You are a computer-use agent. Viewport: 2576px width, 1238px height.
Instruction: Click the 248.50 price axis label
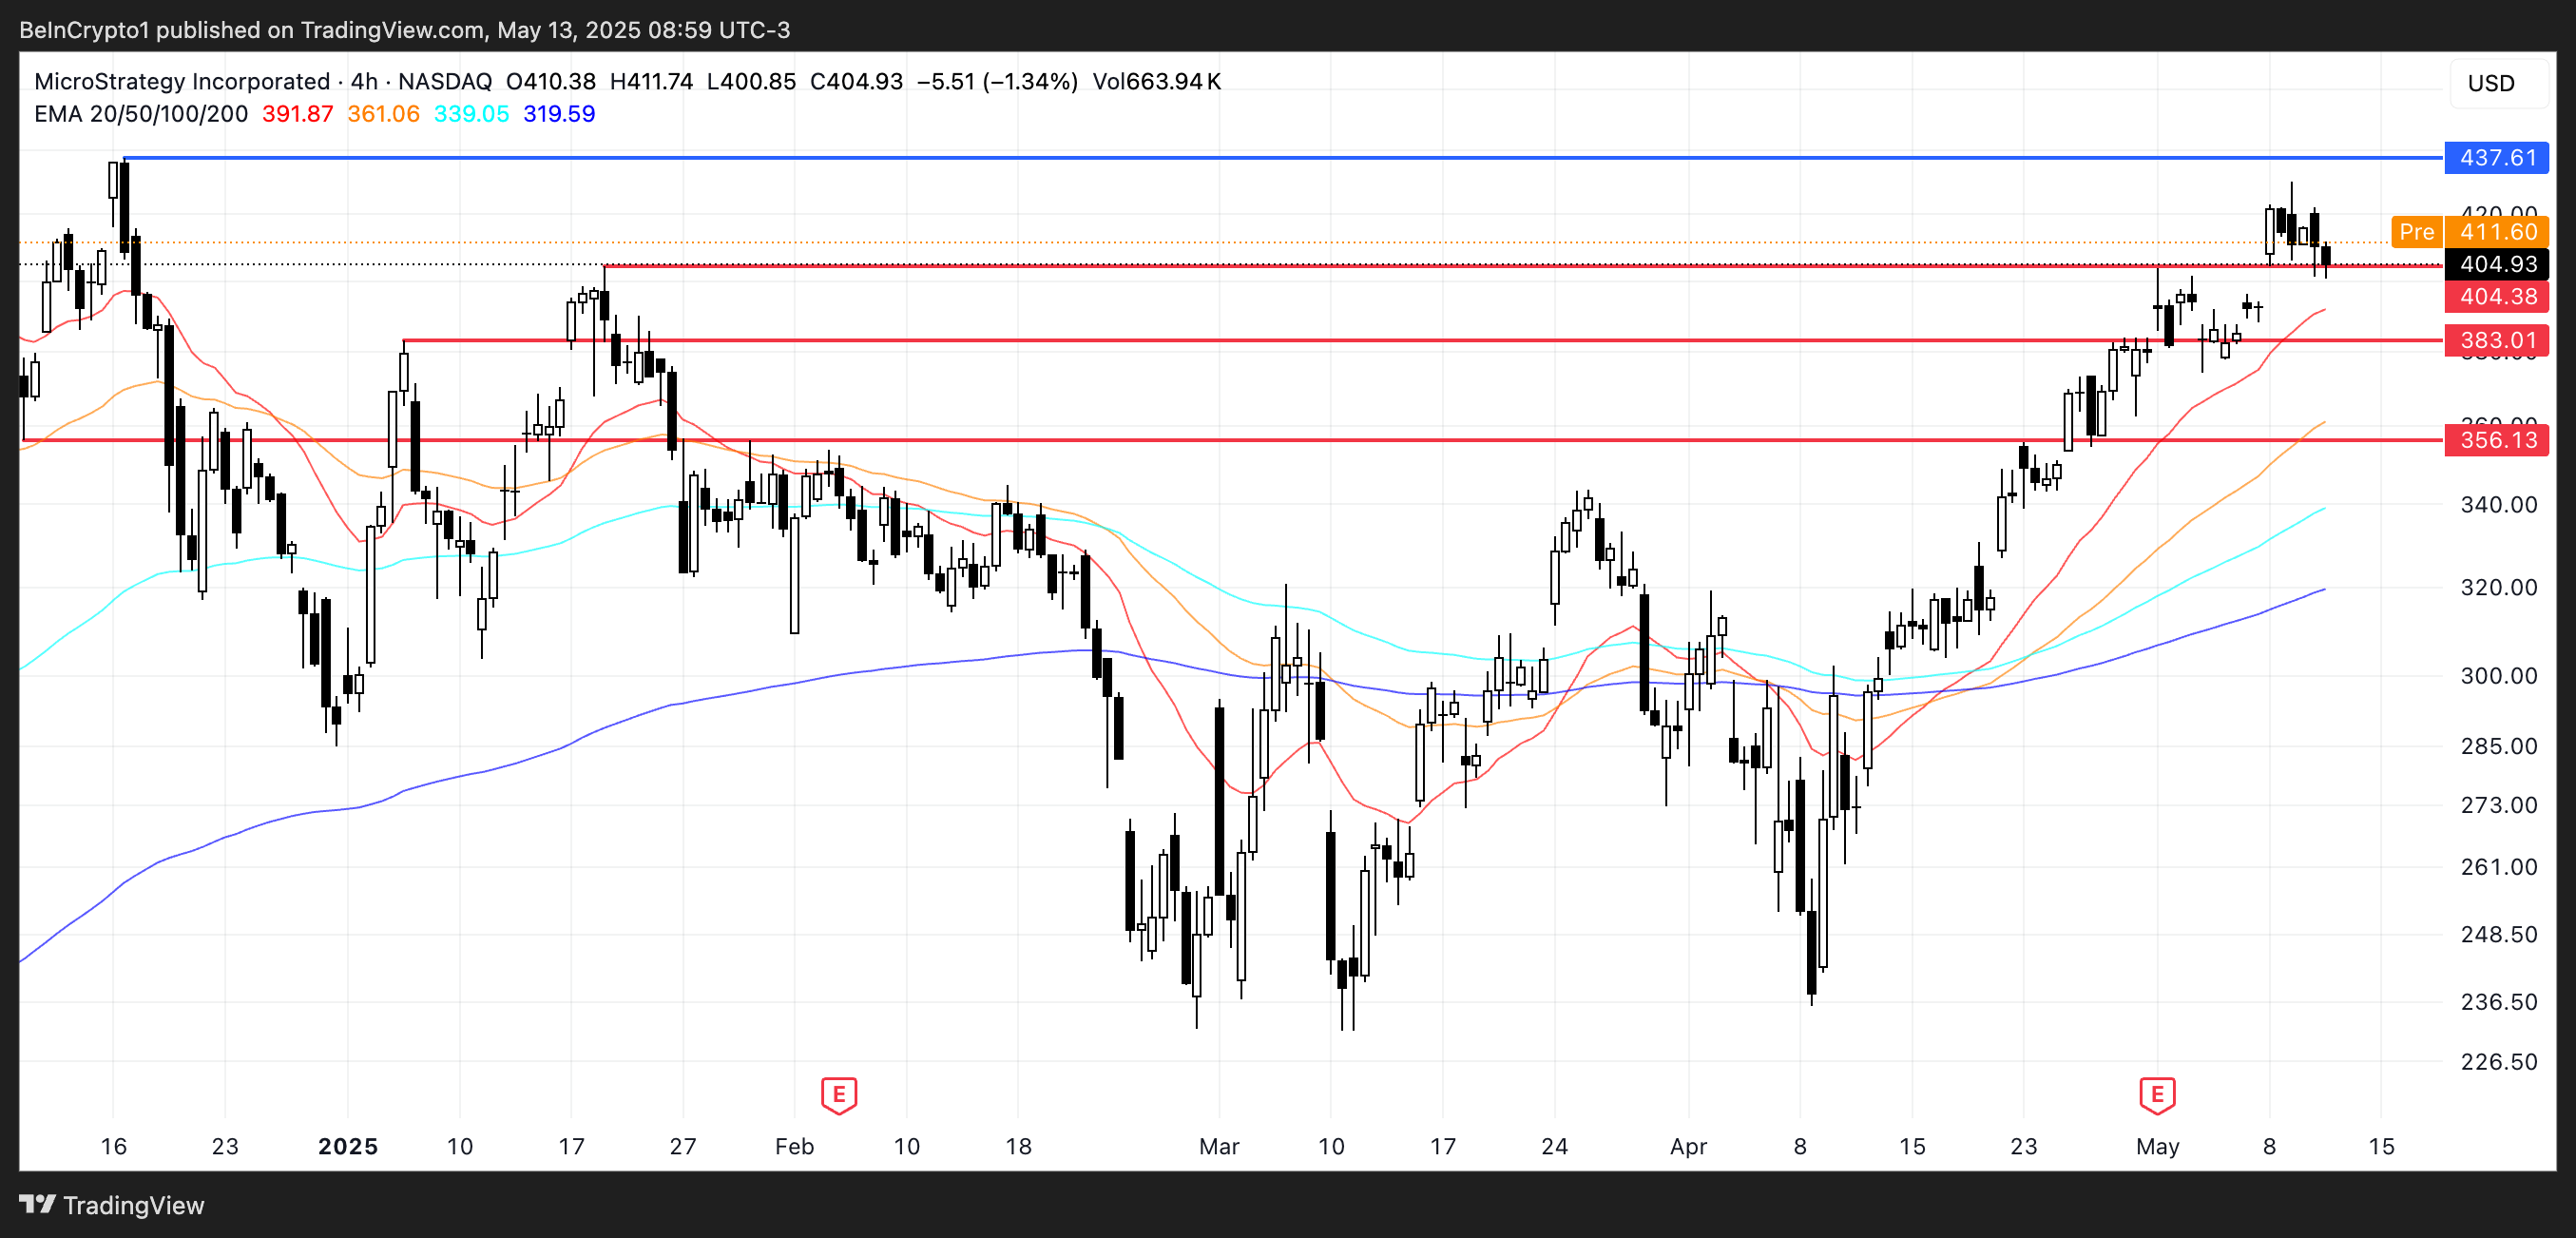(x=2498, y=934)
